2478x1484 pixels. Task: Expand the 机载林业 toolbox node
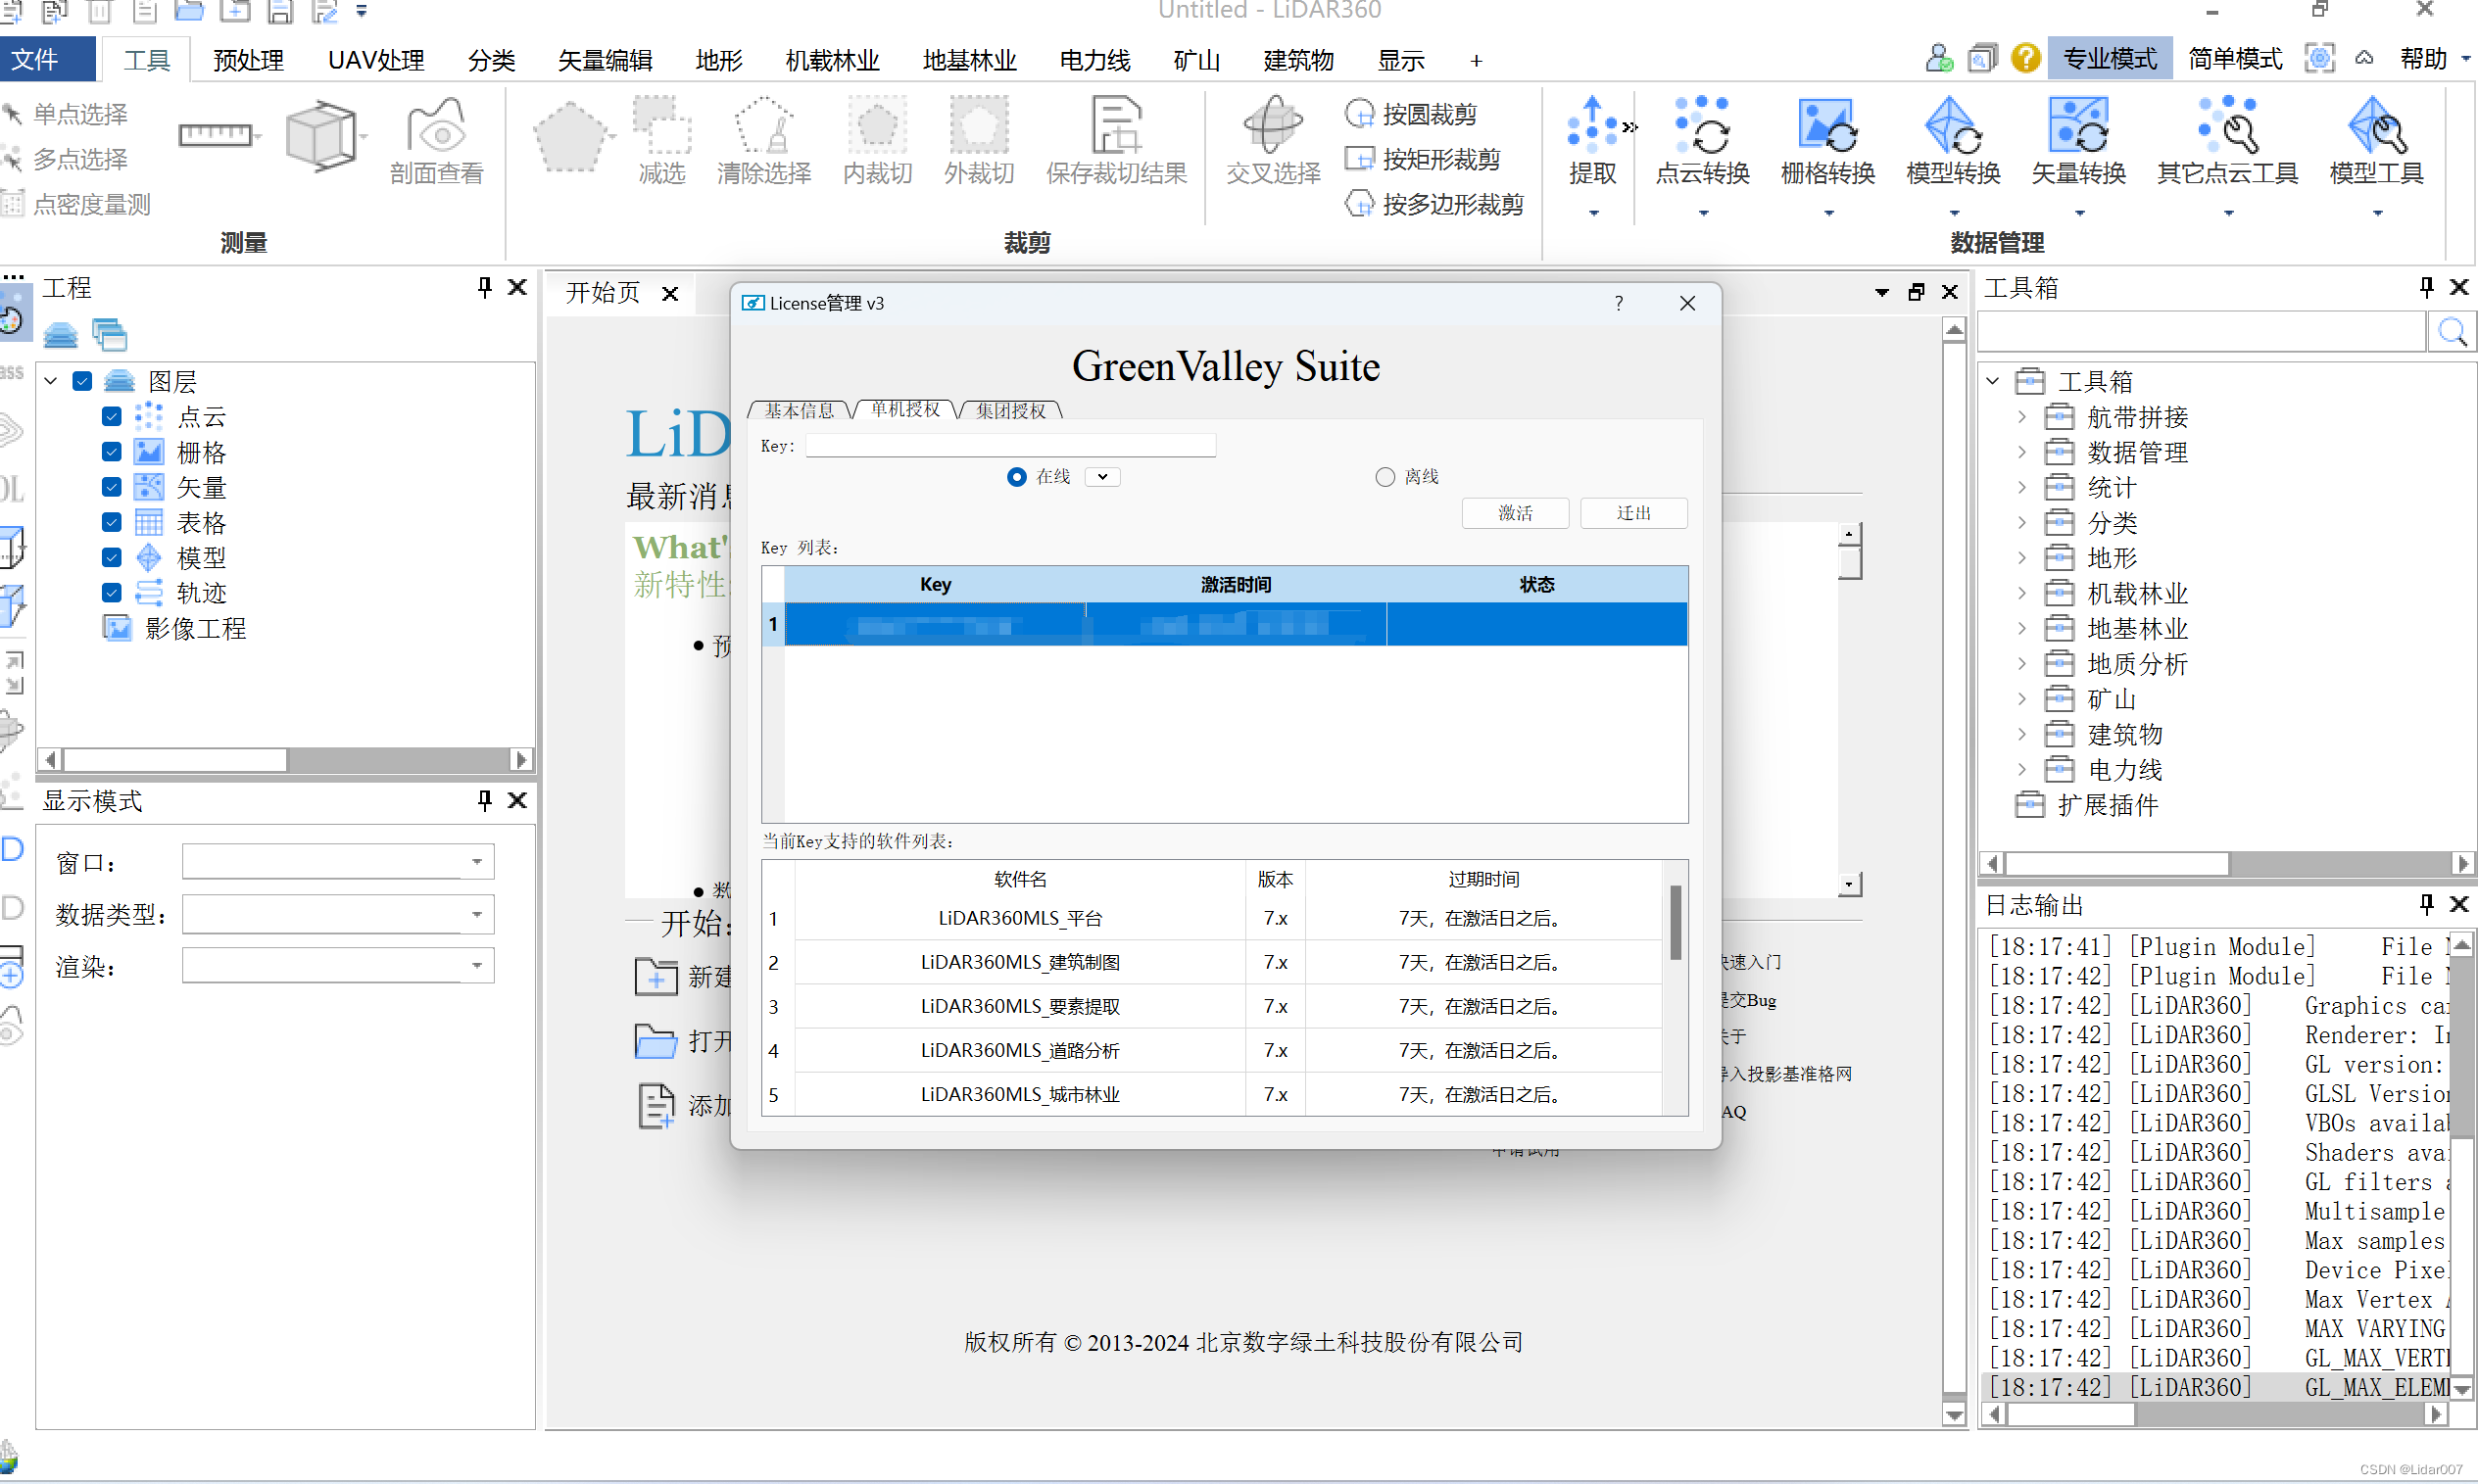(x=2020, y=593)
